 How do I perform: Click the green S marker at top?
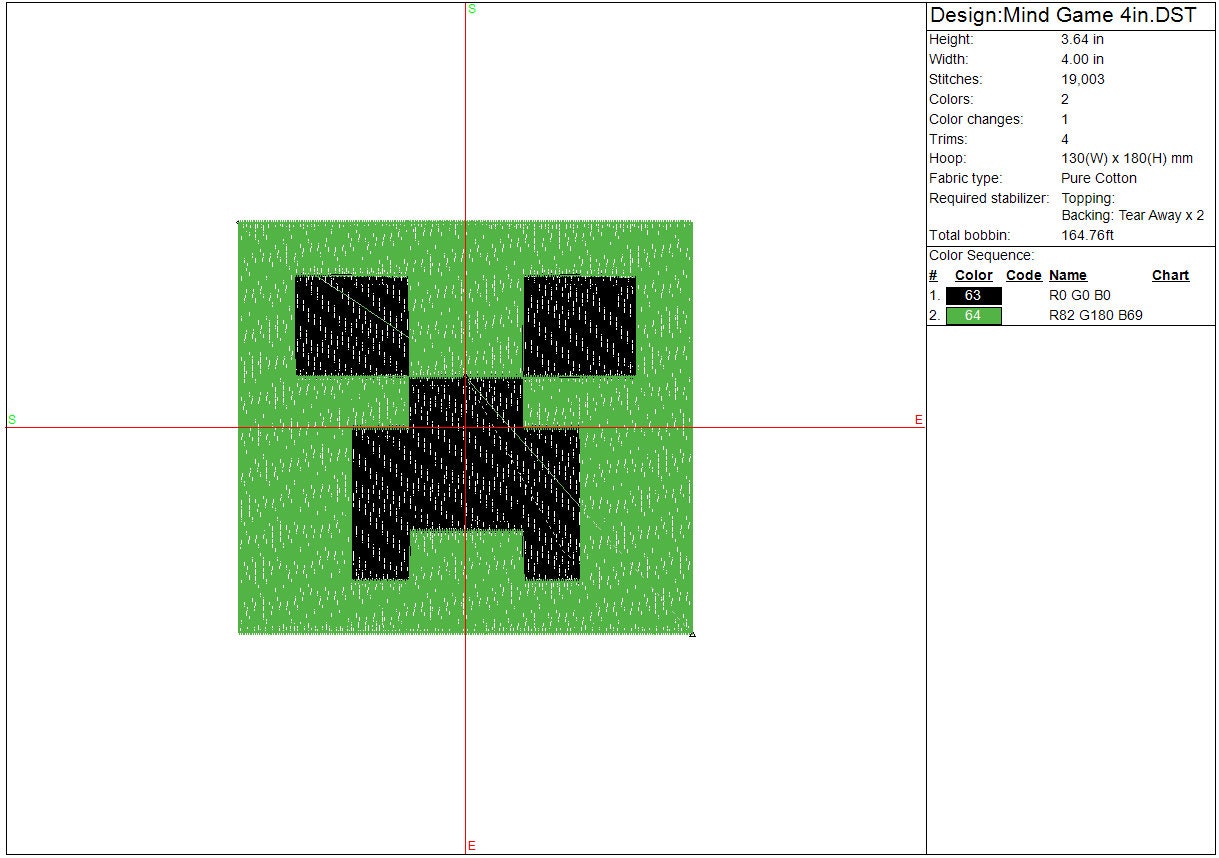(x=472, y=9)
